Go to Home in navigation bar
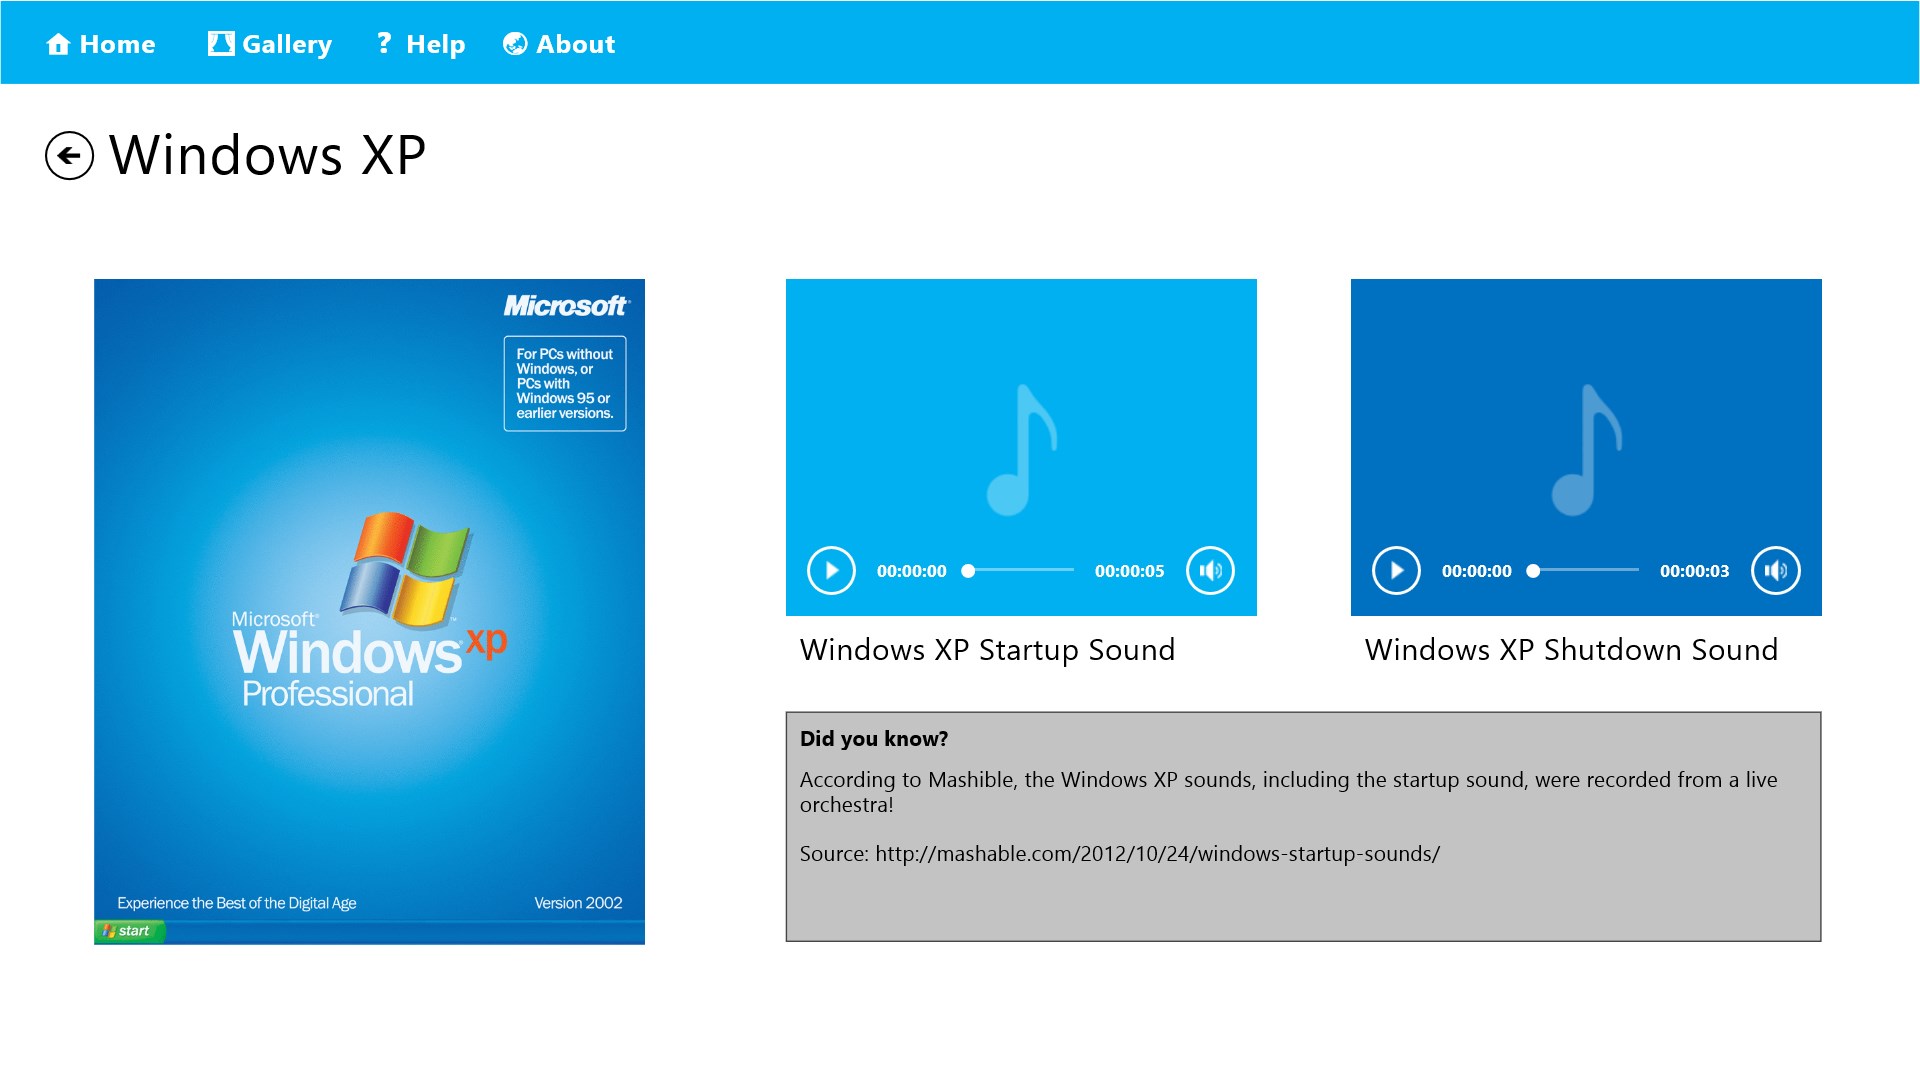1920x1080 pixels. [x=117, y=44]
